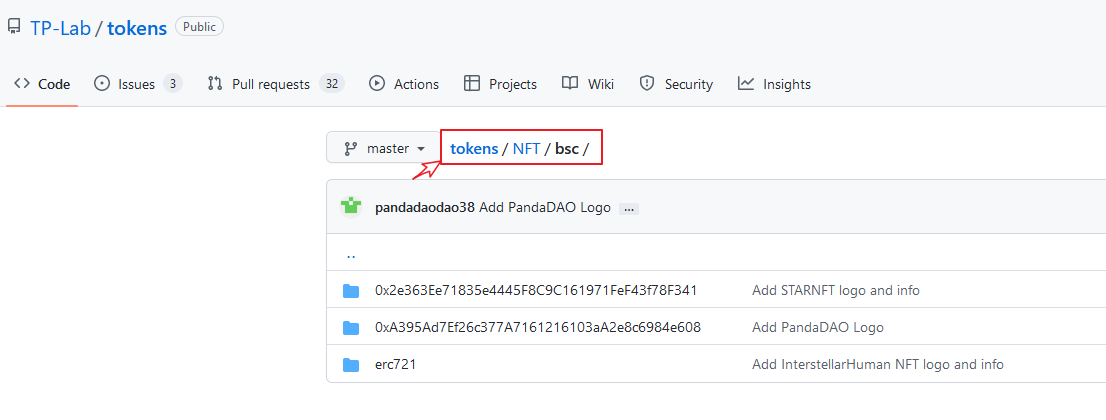
Task: Open the master branch dropdown
Action: pos(384,149)
